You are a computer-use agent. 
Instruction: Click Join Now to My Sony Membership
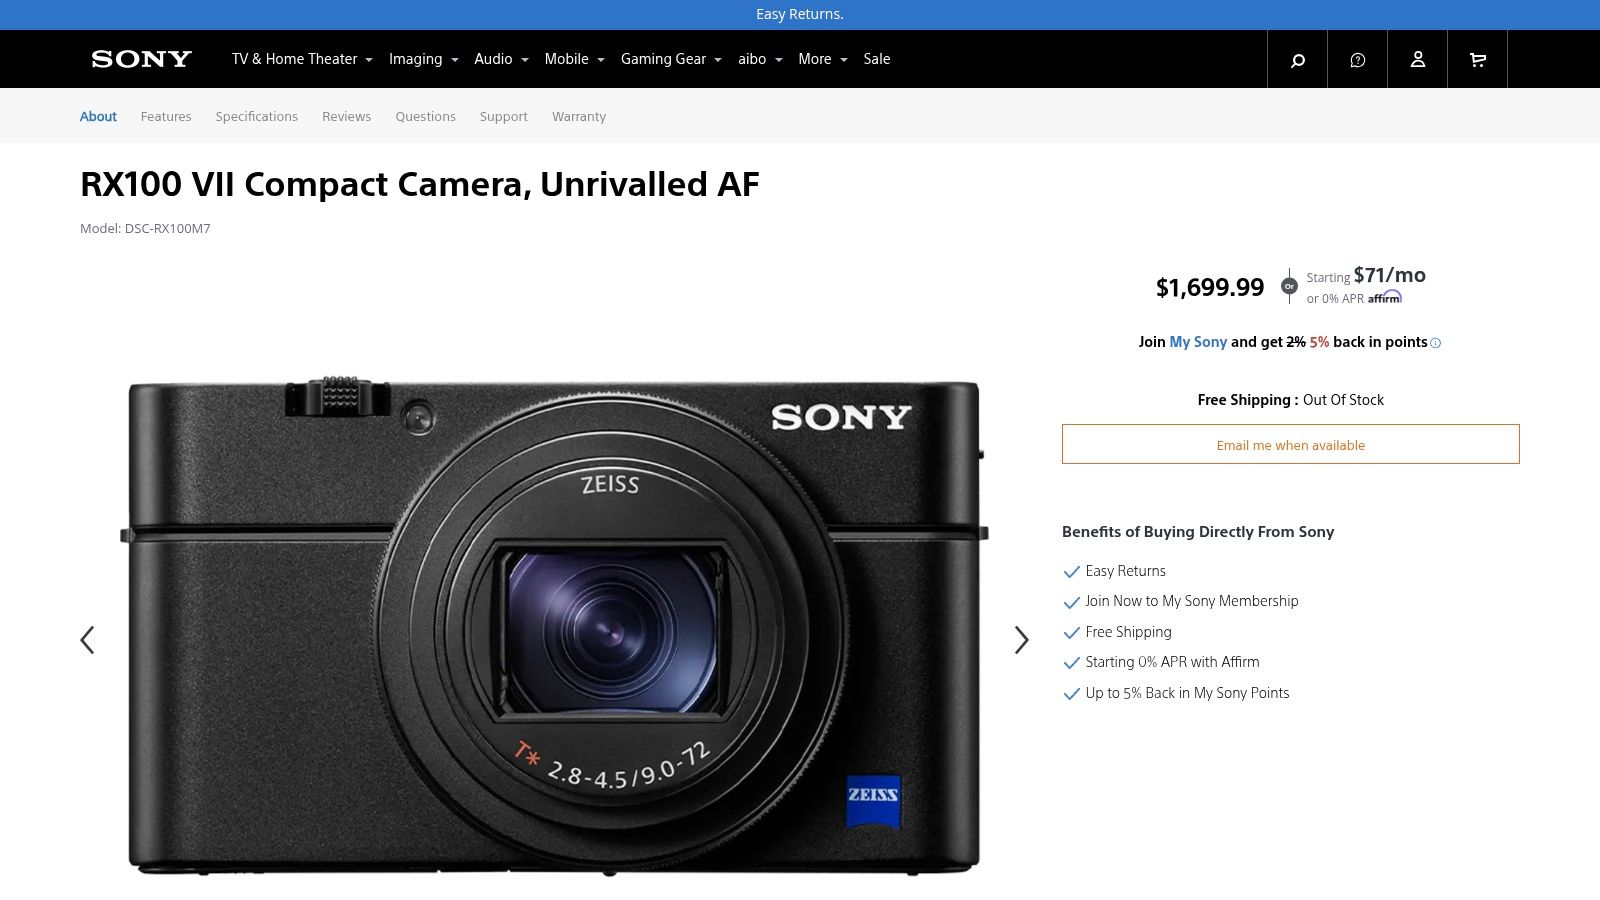[x=1191, y=601]
